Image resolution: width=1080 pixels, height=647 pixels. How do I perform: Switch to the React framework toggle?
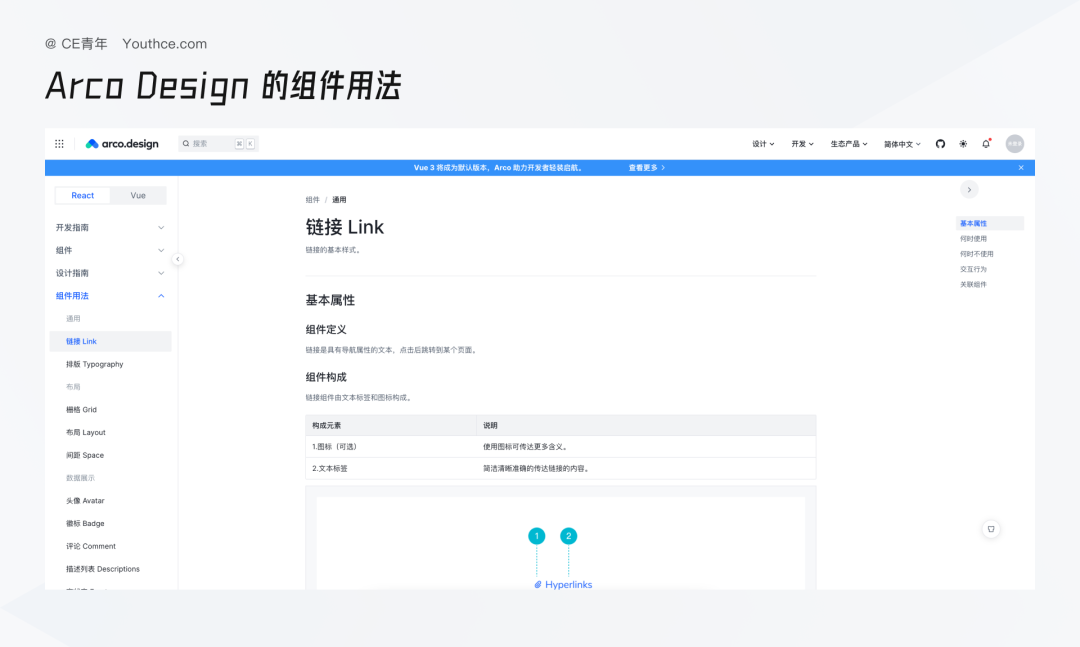(83, 196)
